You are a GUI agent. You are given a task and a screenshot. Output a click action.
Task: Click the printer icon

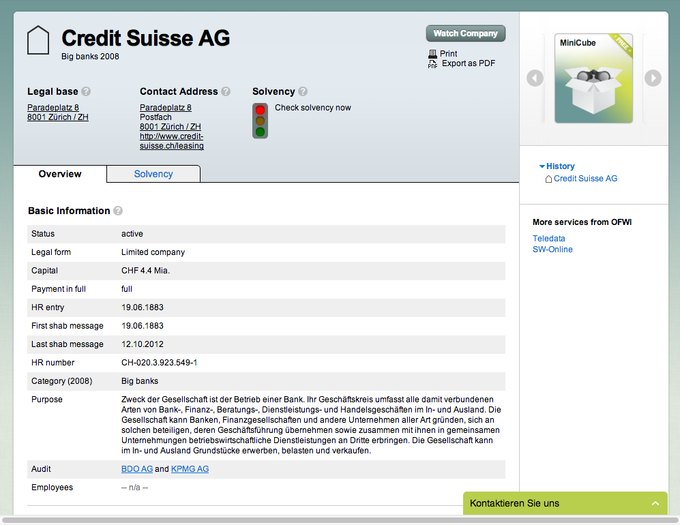432,53
